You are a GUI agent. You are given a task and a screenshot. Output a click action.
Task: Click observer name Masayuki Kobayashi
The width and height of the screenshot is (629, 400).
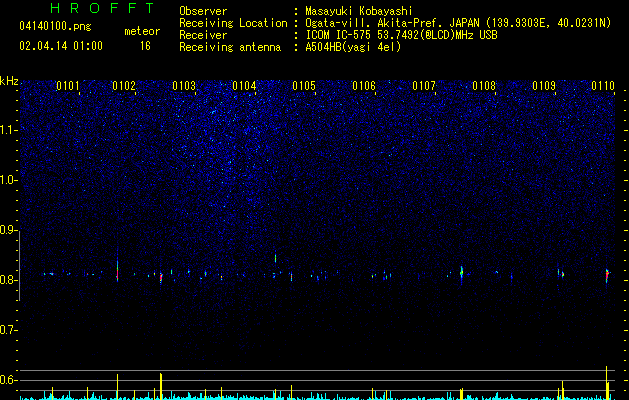click(x=359, y=11)
